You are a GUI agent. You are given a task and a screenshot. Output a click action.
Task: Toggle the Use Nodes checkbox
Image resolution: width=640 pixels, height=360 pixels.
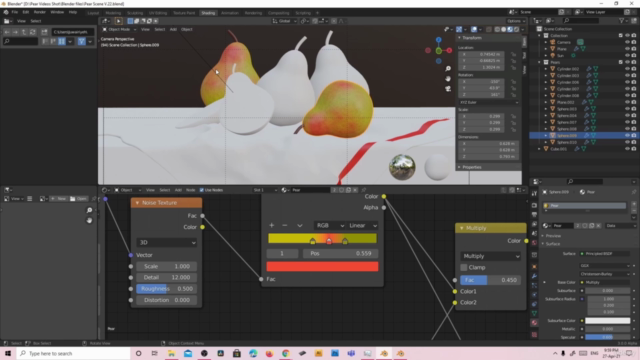(202, 190)
